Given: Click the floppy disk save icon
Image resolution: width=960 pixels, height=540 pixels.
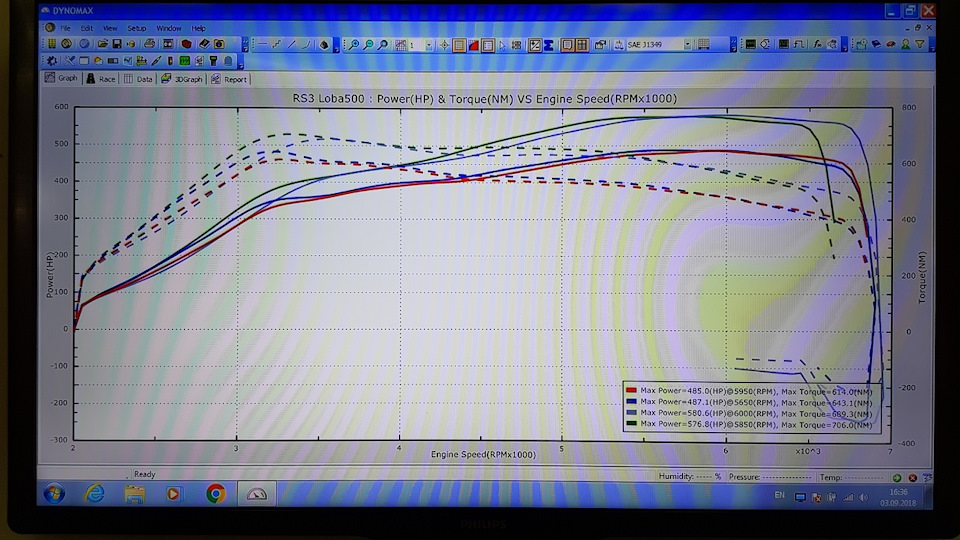Looking at the screenshot, I should click(117, 43).
